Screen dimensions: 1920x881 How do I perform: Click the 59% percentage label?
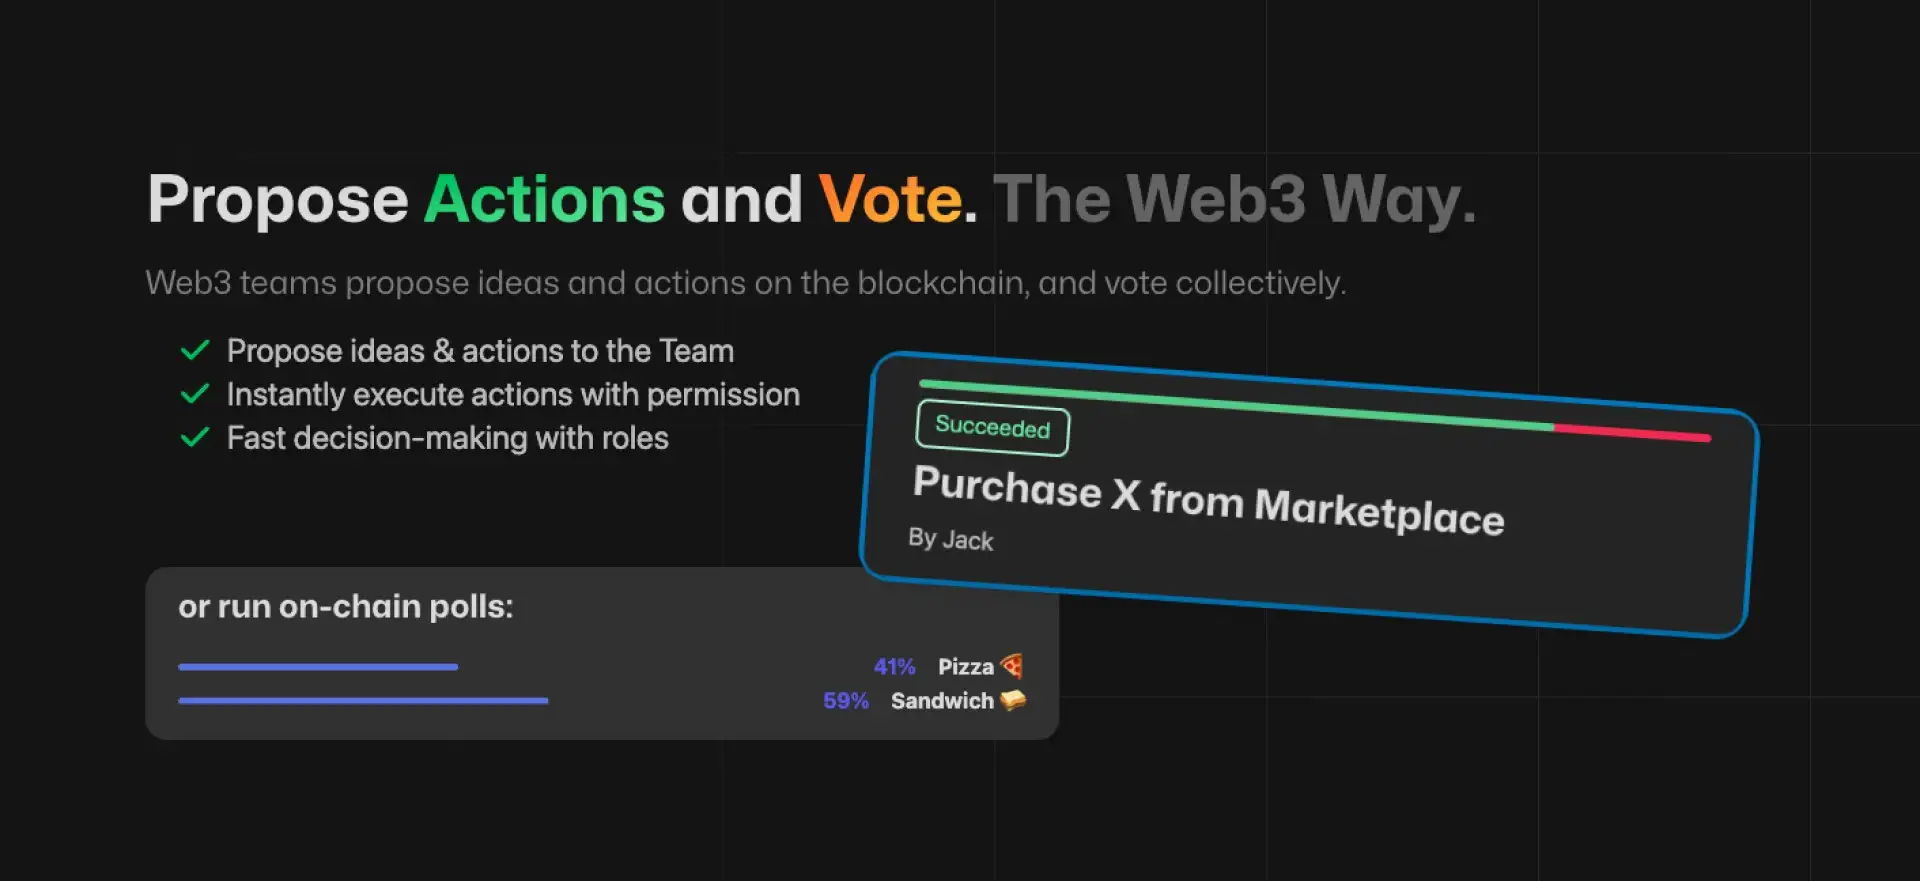[845, 701]
